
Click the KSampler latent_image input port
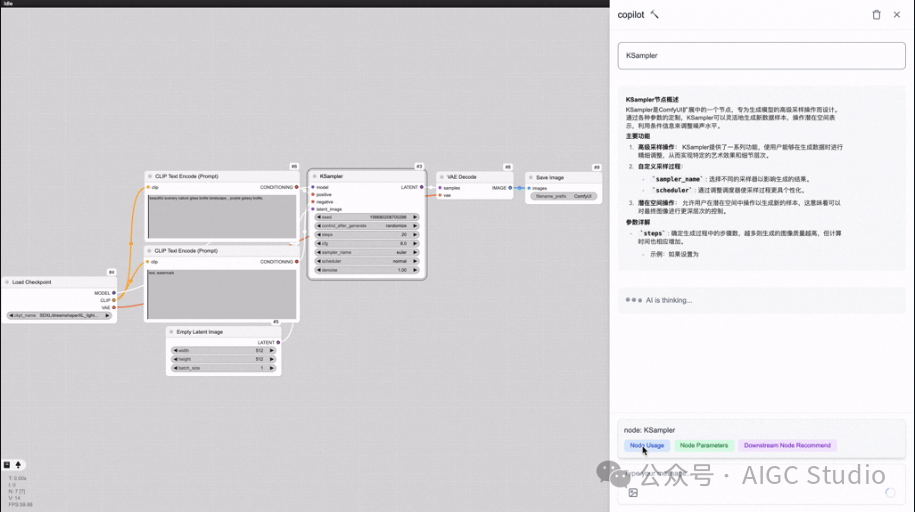tap(313, 209)
